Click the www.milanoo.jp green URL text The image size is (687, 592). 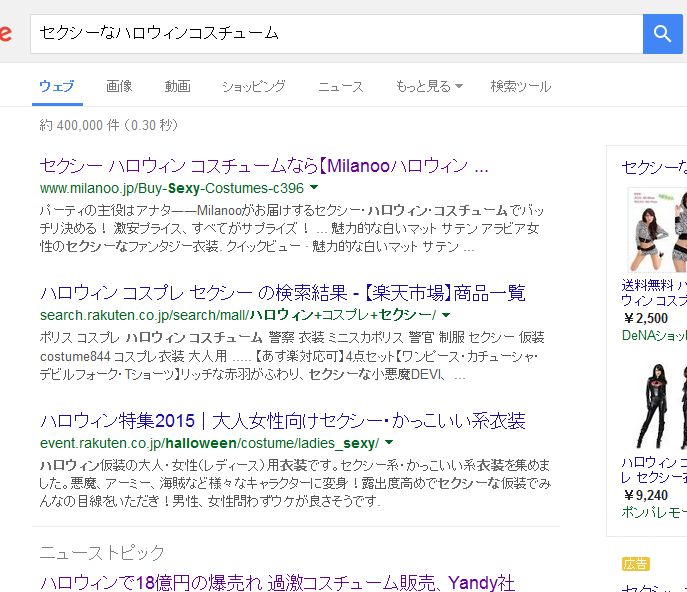(172, 188)
